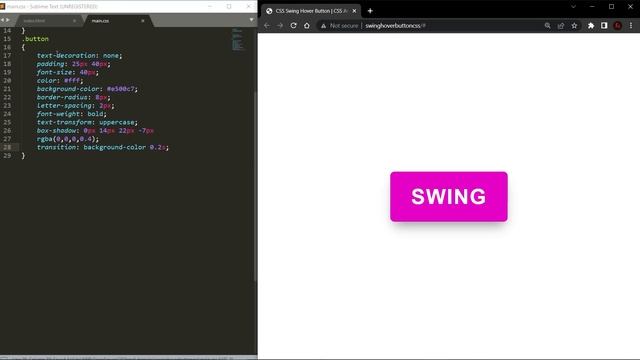This screenshot has height=360, width=640.
Task: Close the CSS Swing Hover Button tab
Action: tap(354, 11)
